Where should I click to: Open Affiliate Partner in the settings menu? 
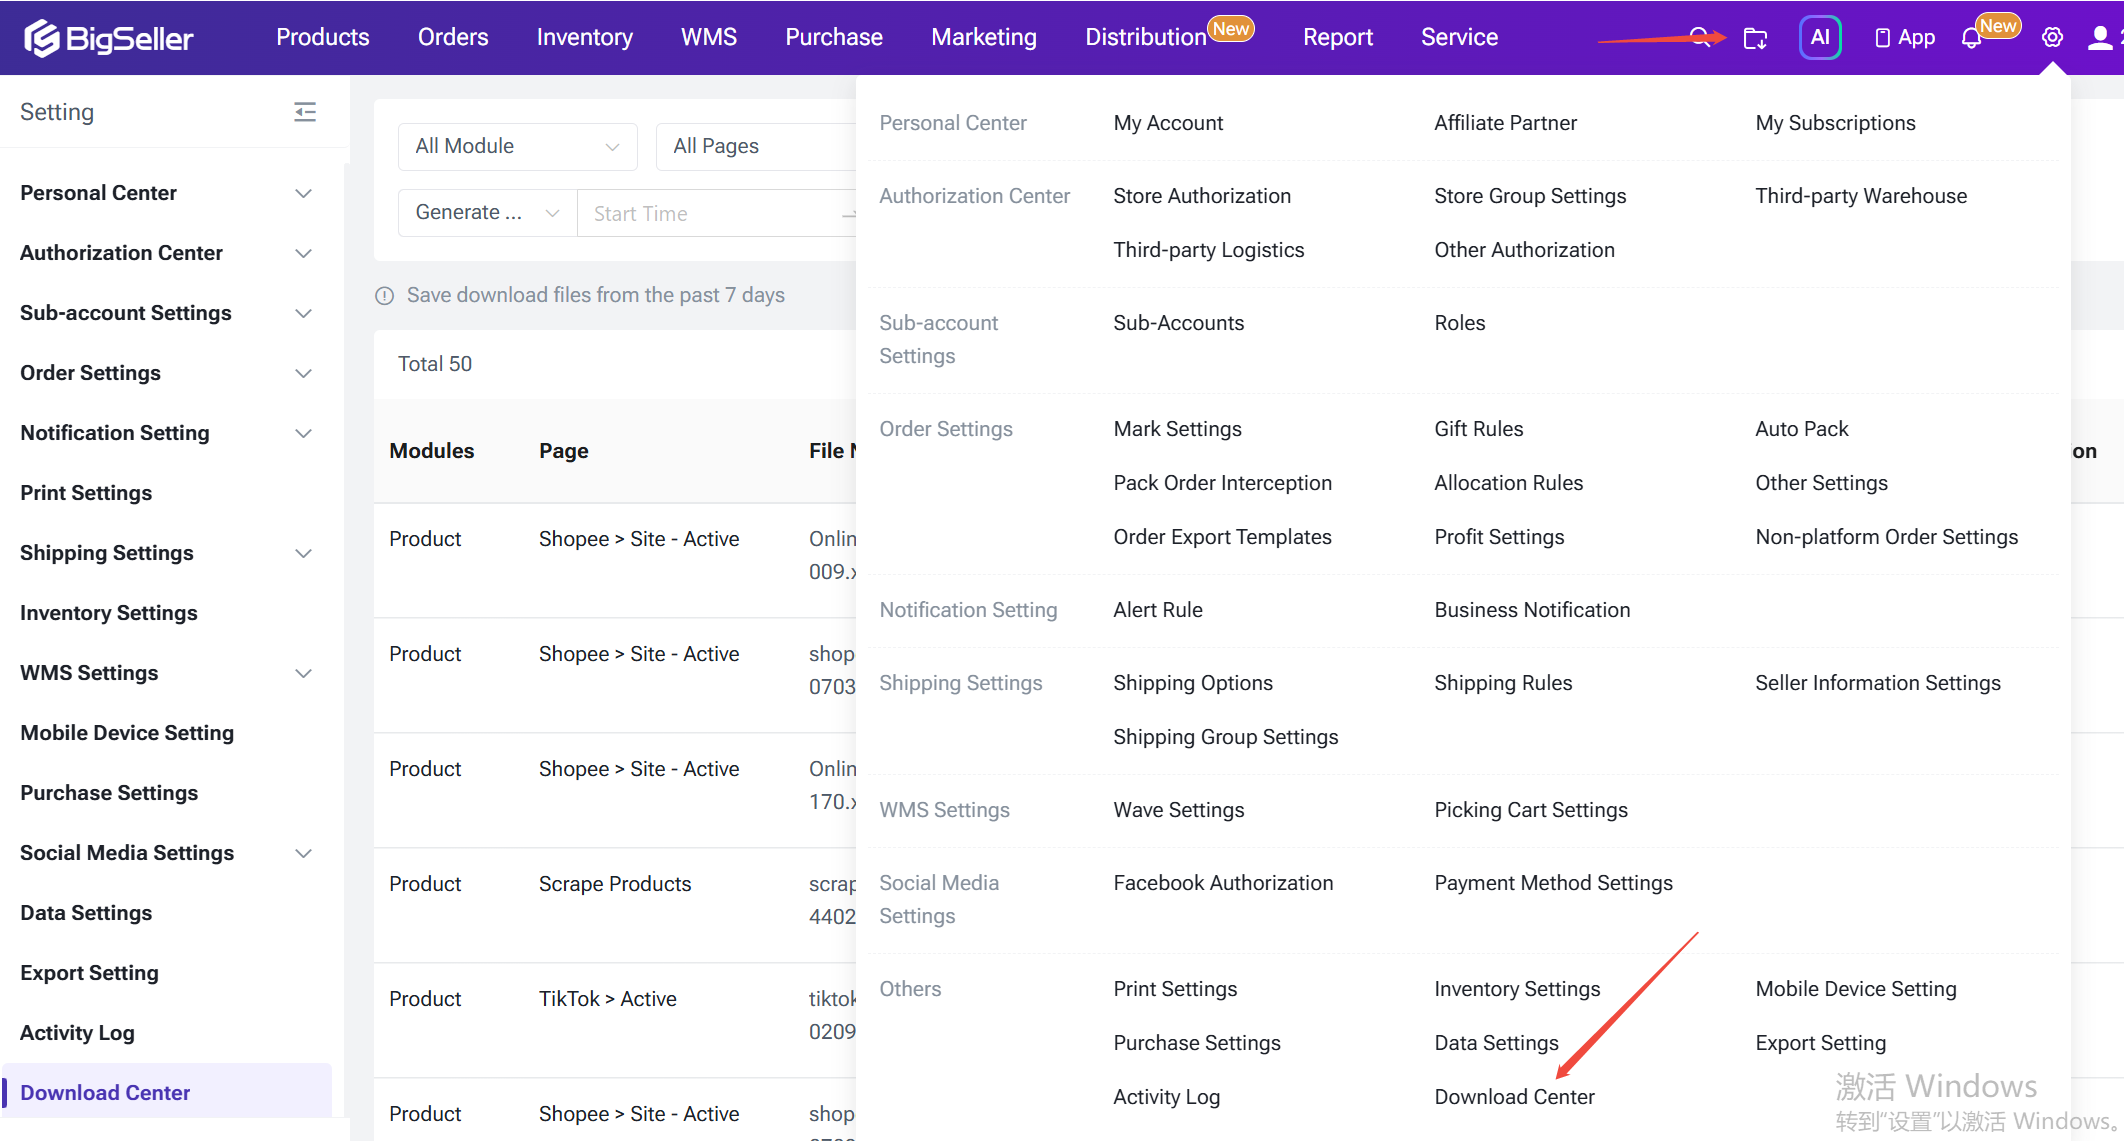1505,123
